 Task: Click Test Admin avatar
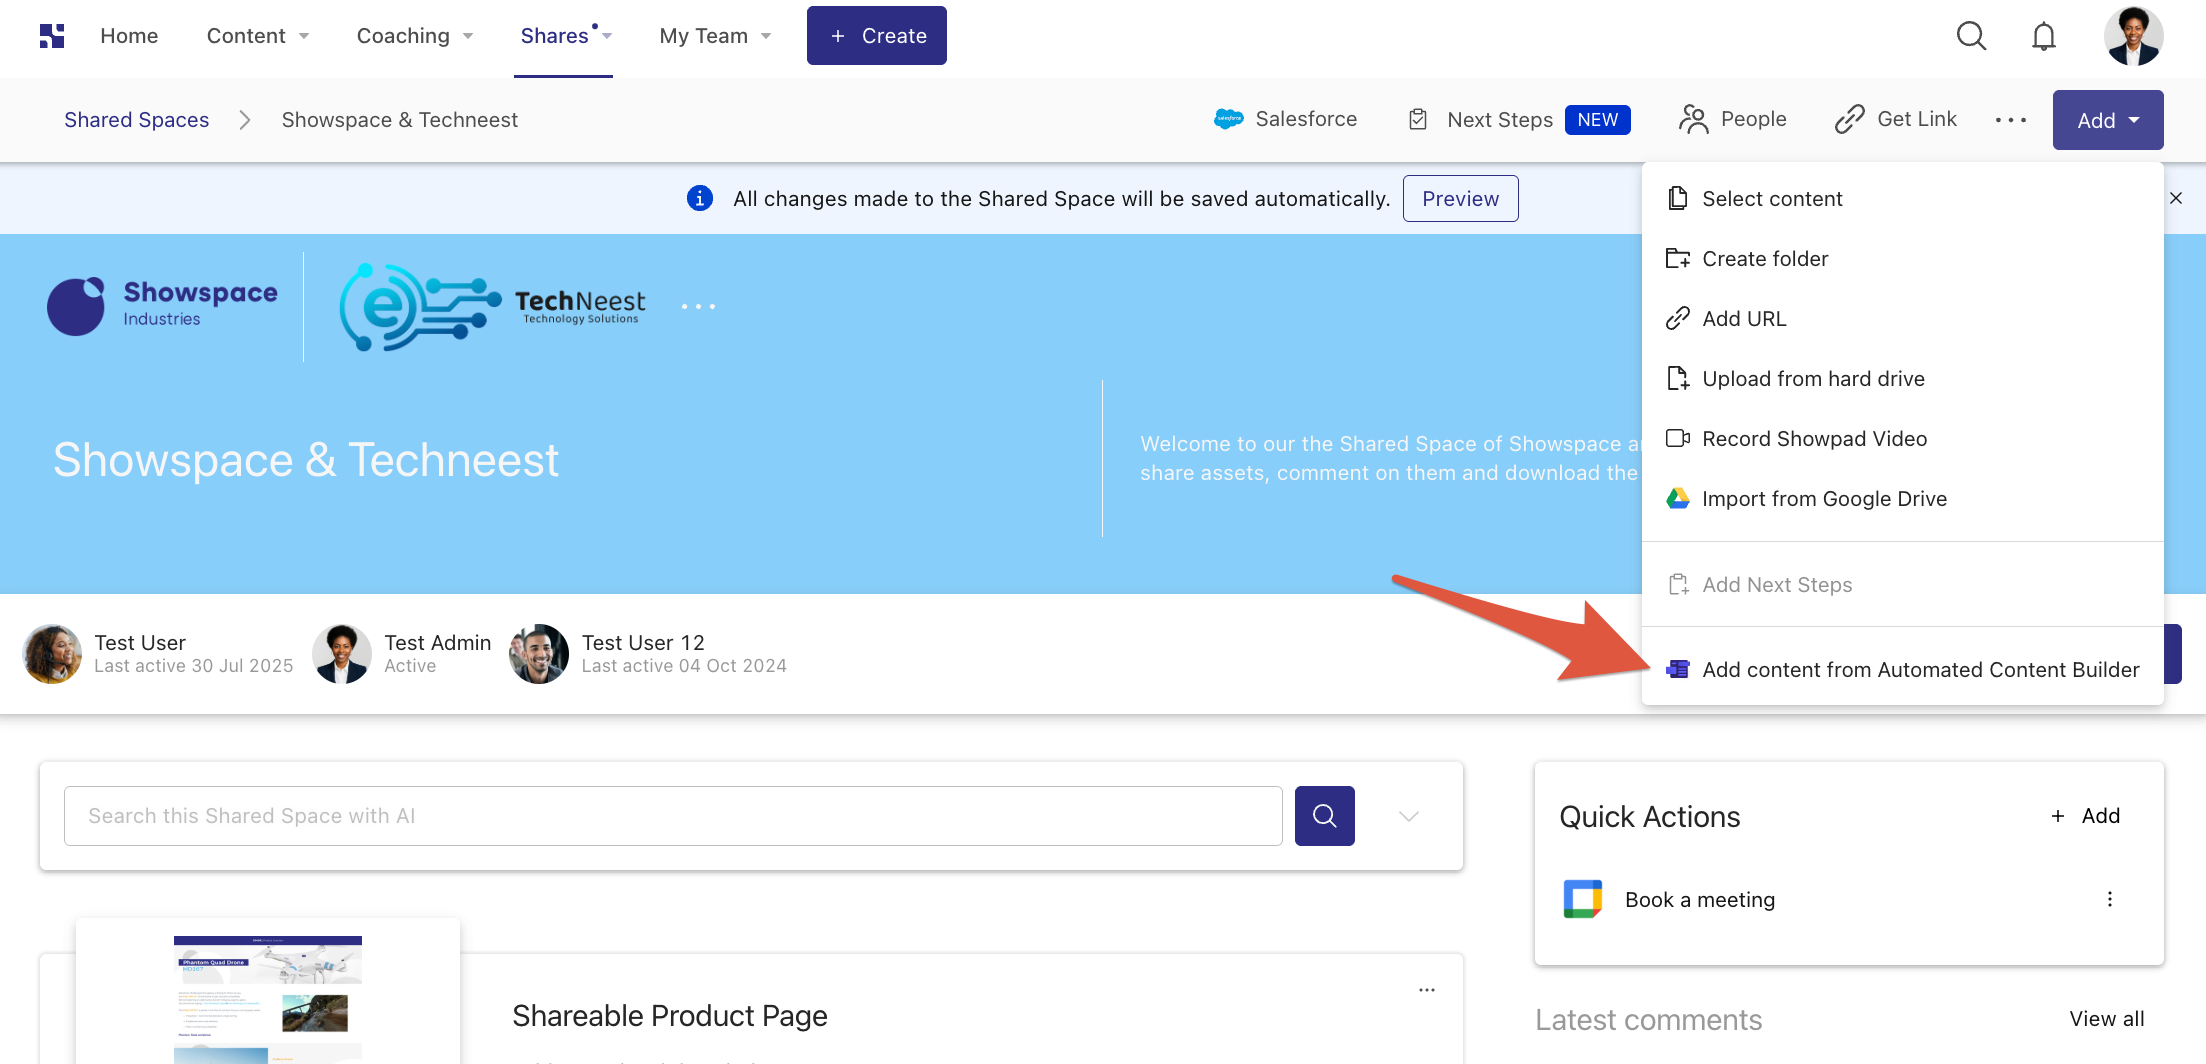point(342,654)
